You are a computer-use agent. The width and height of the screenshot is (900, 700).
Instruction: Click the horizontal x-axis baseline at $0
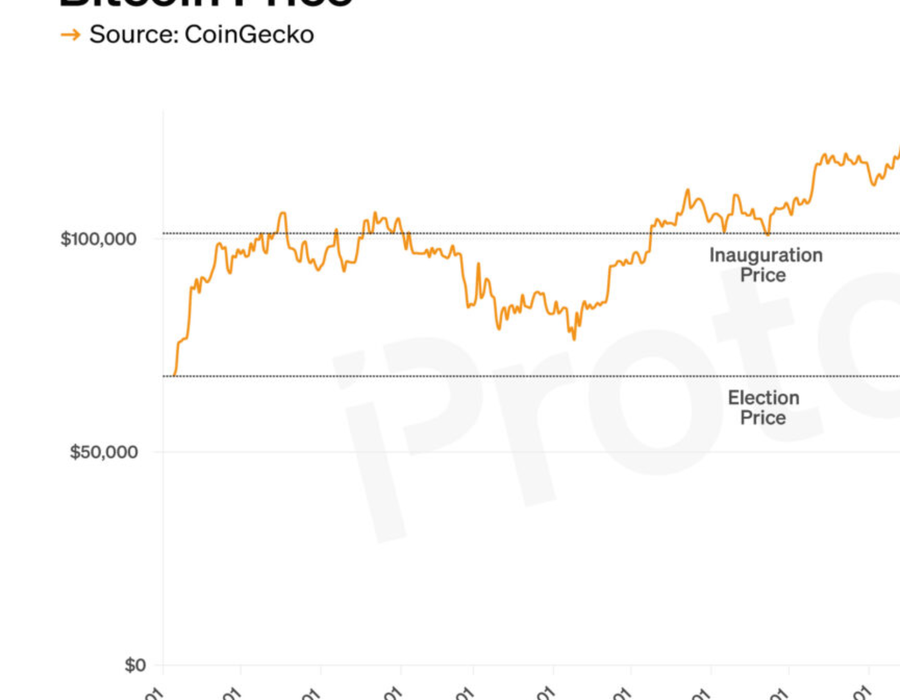pos(500,665)
